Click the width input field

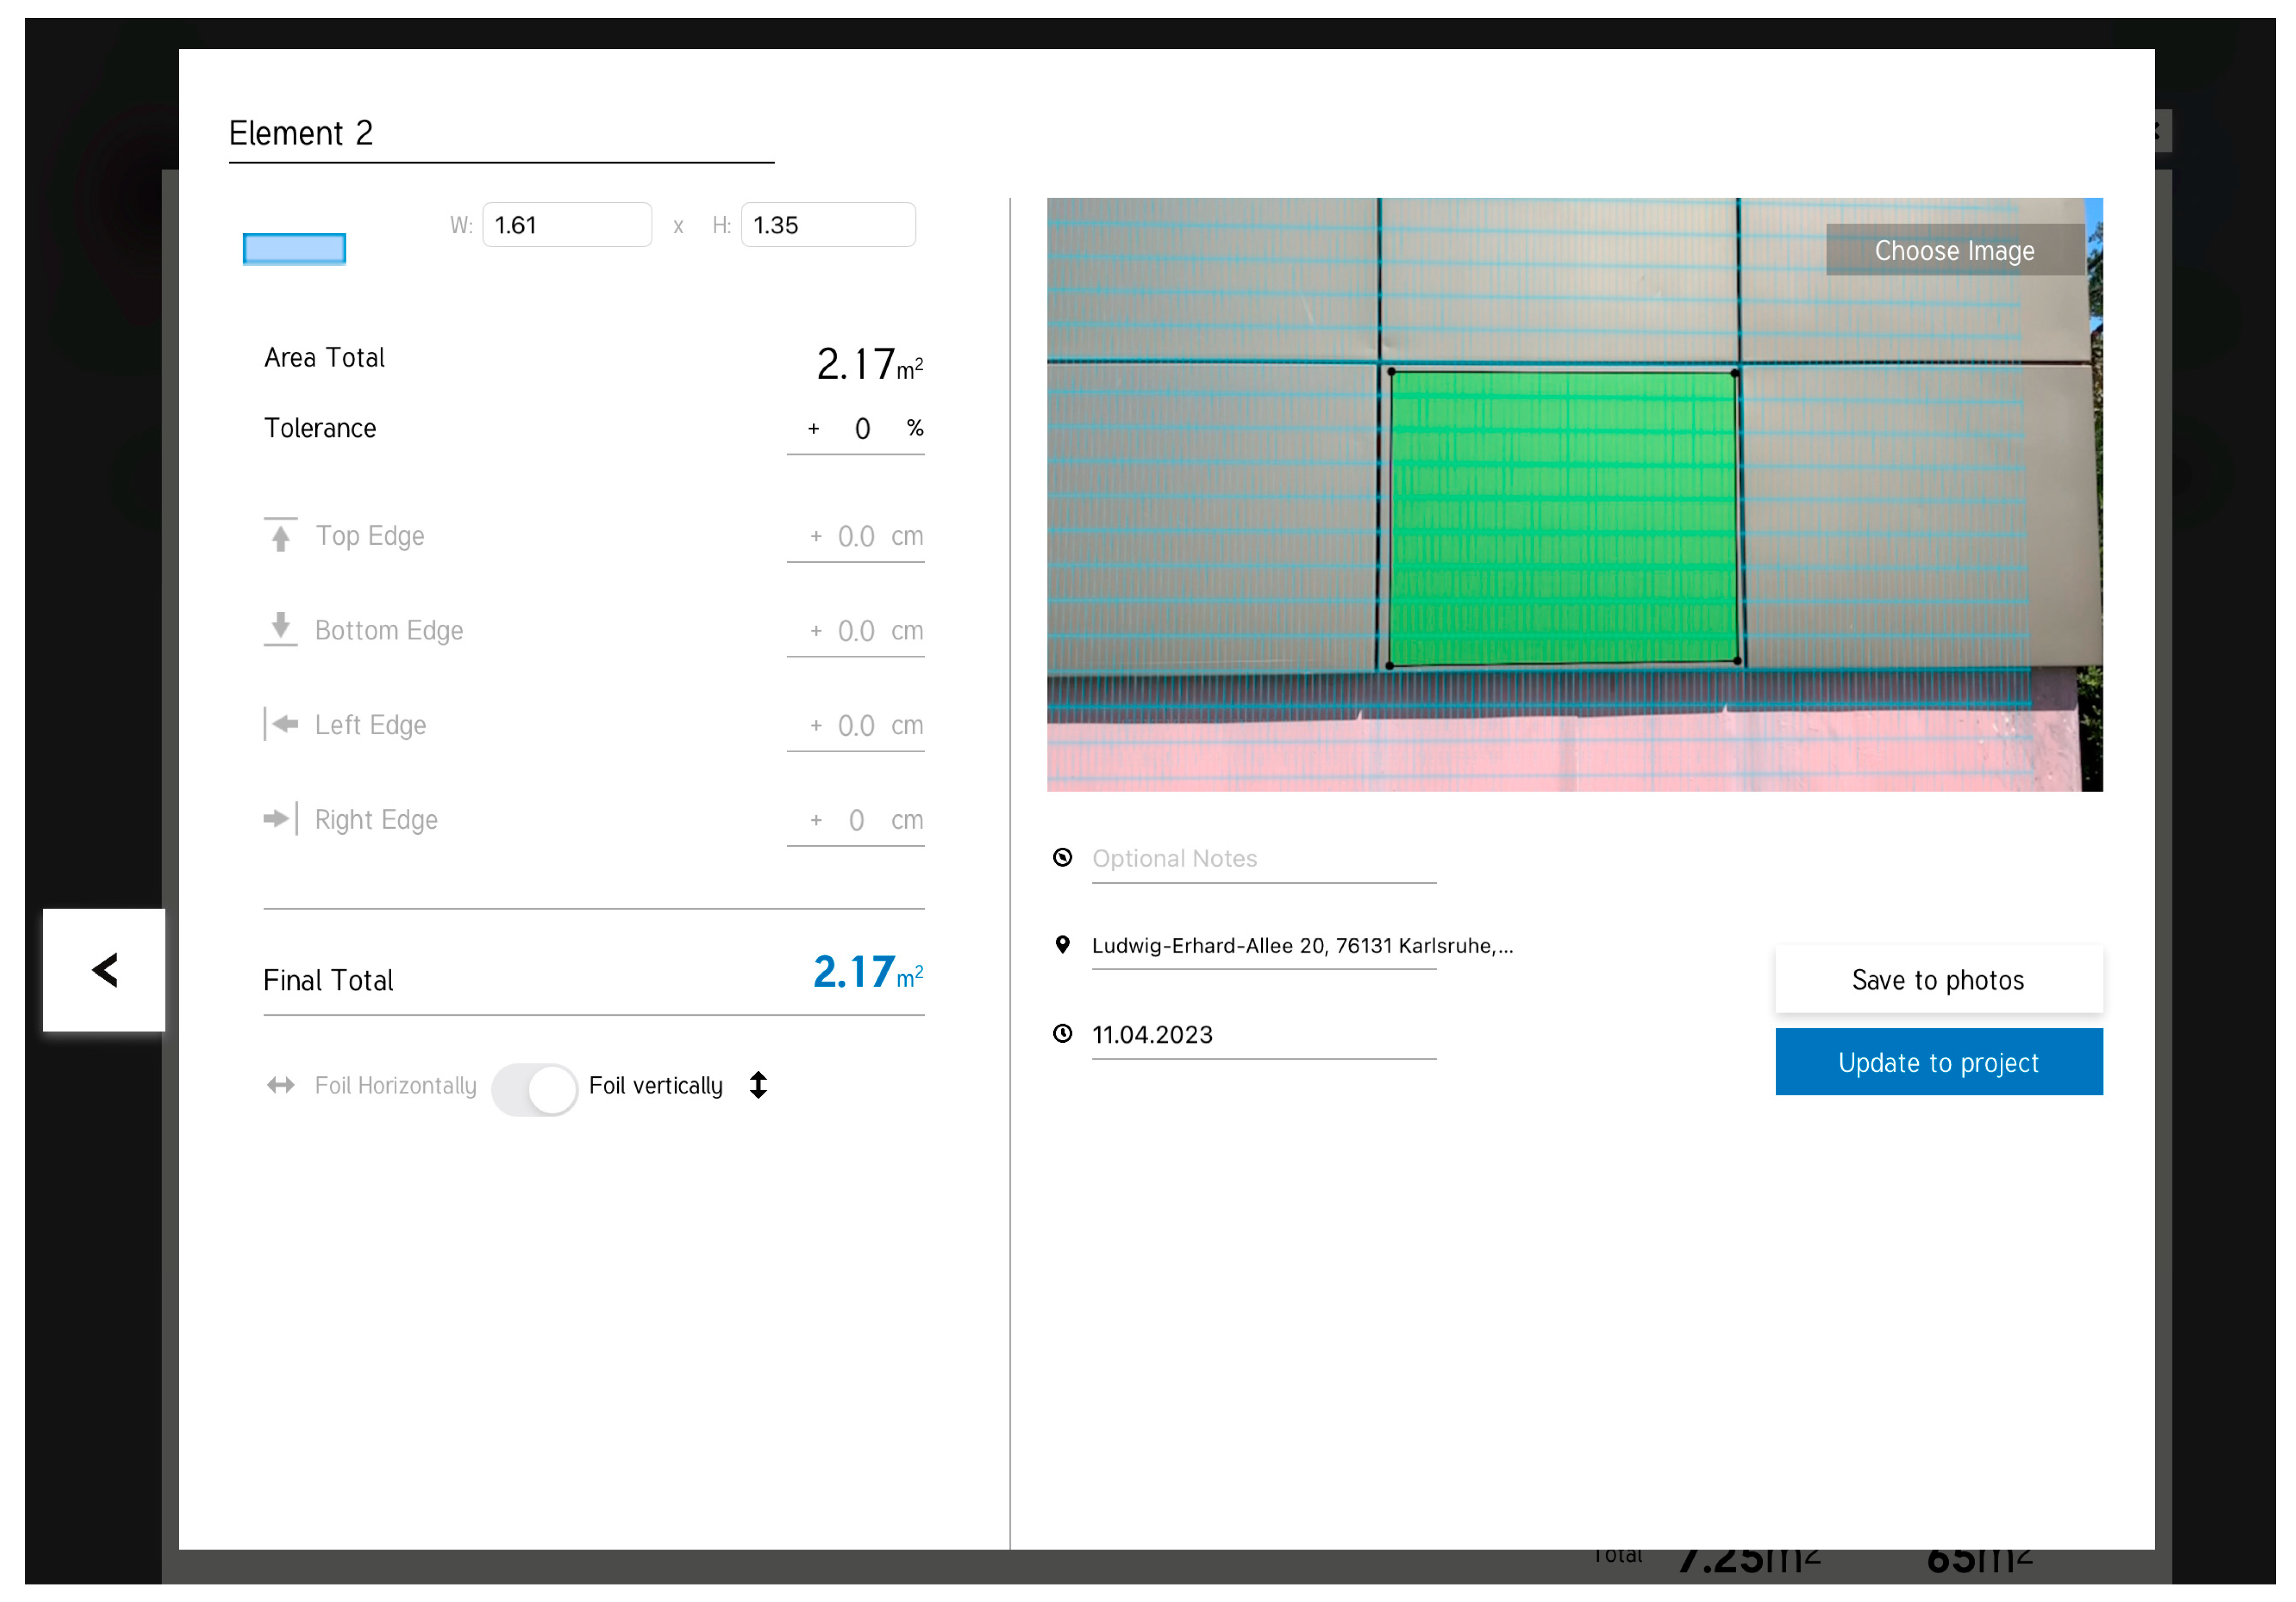[x=567, y=225]
